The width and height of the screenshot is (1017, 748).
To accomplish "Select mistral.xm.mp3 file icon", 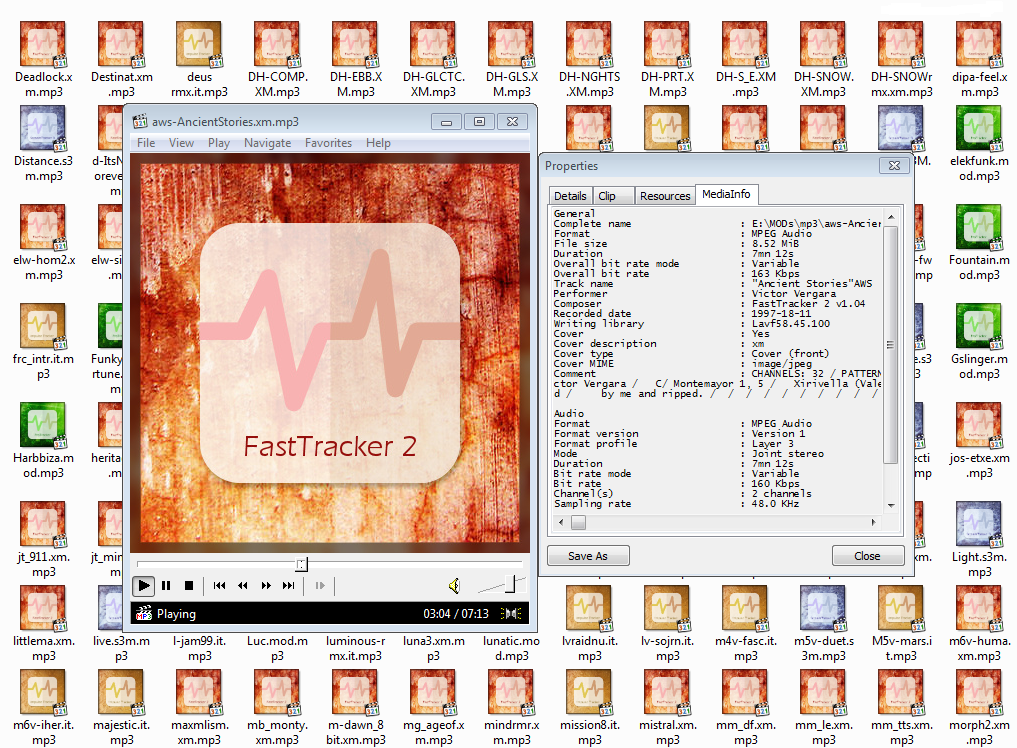I will pos(667,693).
